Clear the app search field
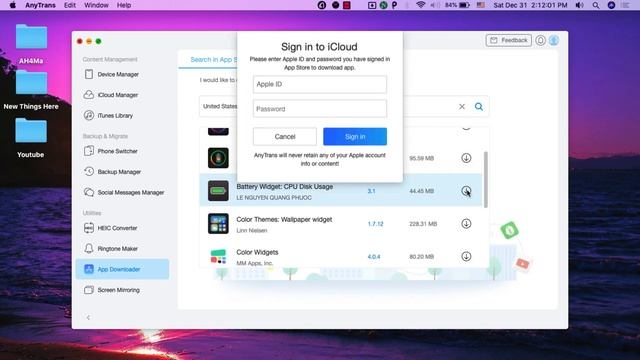 462,107
